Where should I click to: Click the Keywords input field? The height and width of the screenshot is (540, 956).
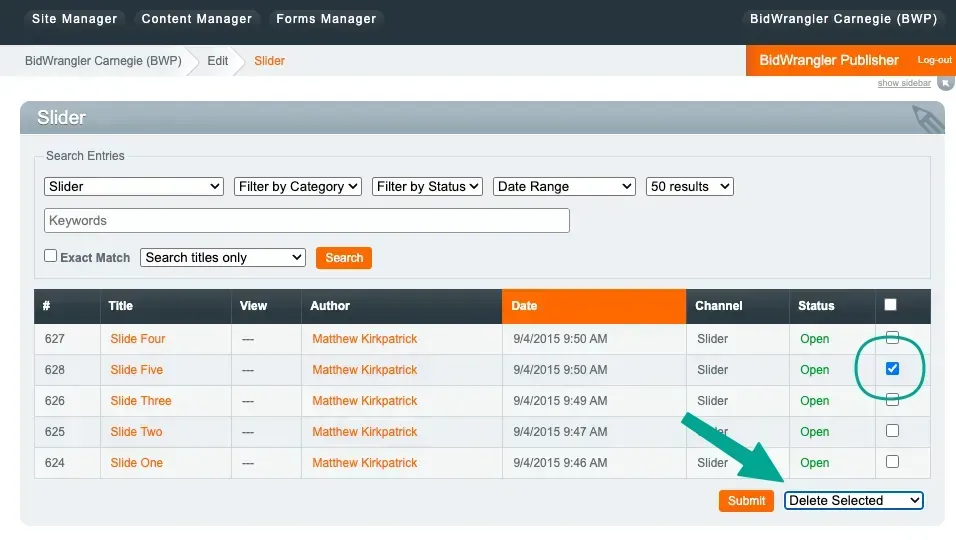pos(307,221)
